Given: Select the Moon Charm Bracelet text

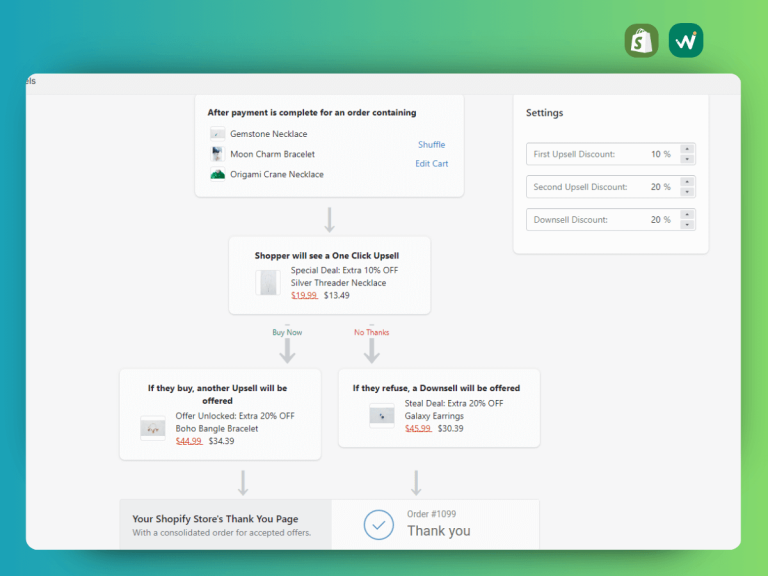Looking at the screenshot, I should 272,154.
